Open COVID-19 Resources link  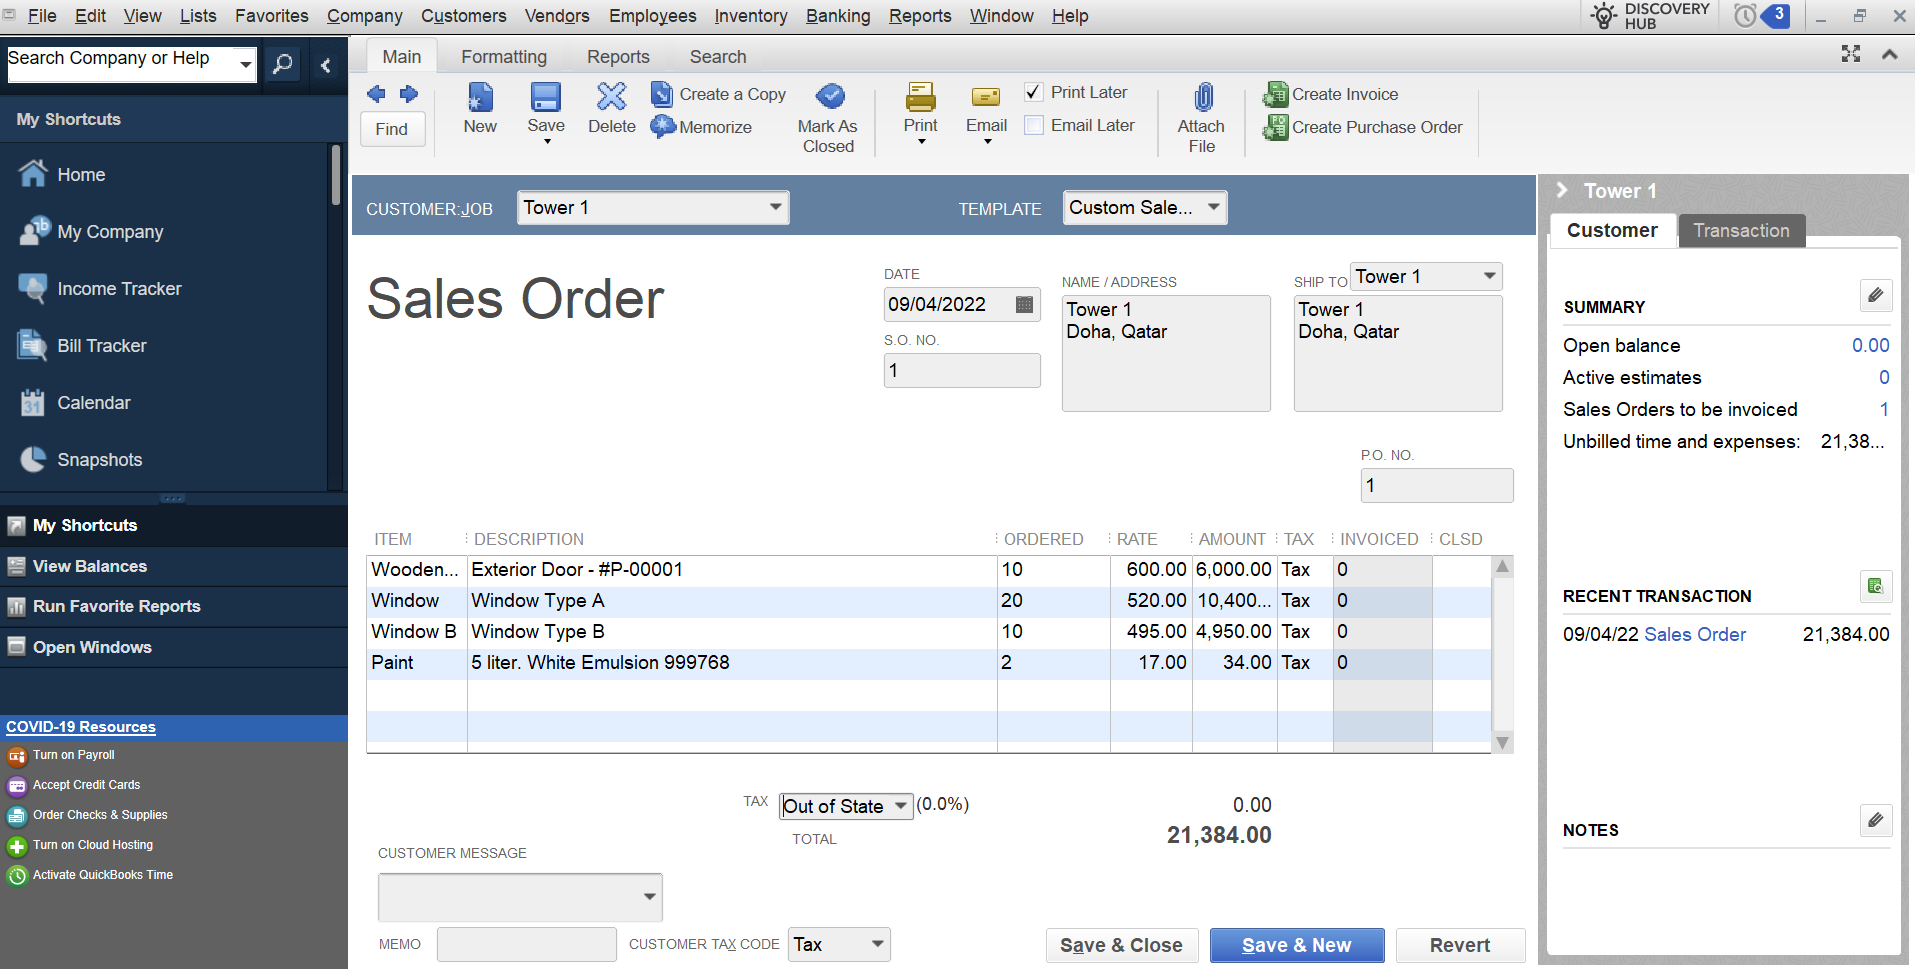click(x=81, y=727)
